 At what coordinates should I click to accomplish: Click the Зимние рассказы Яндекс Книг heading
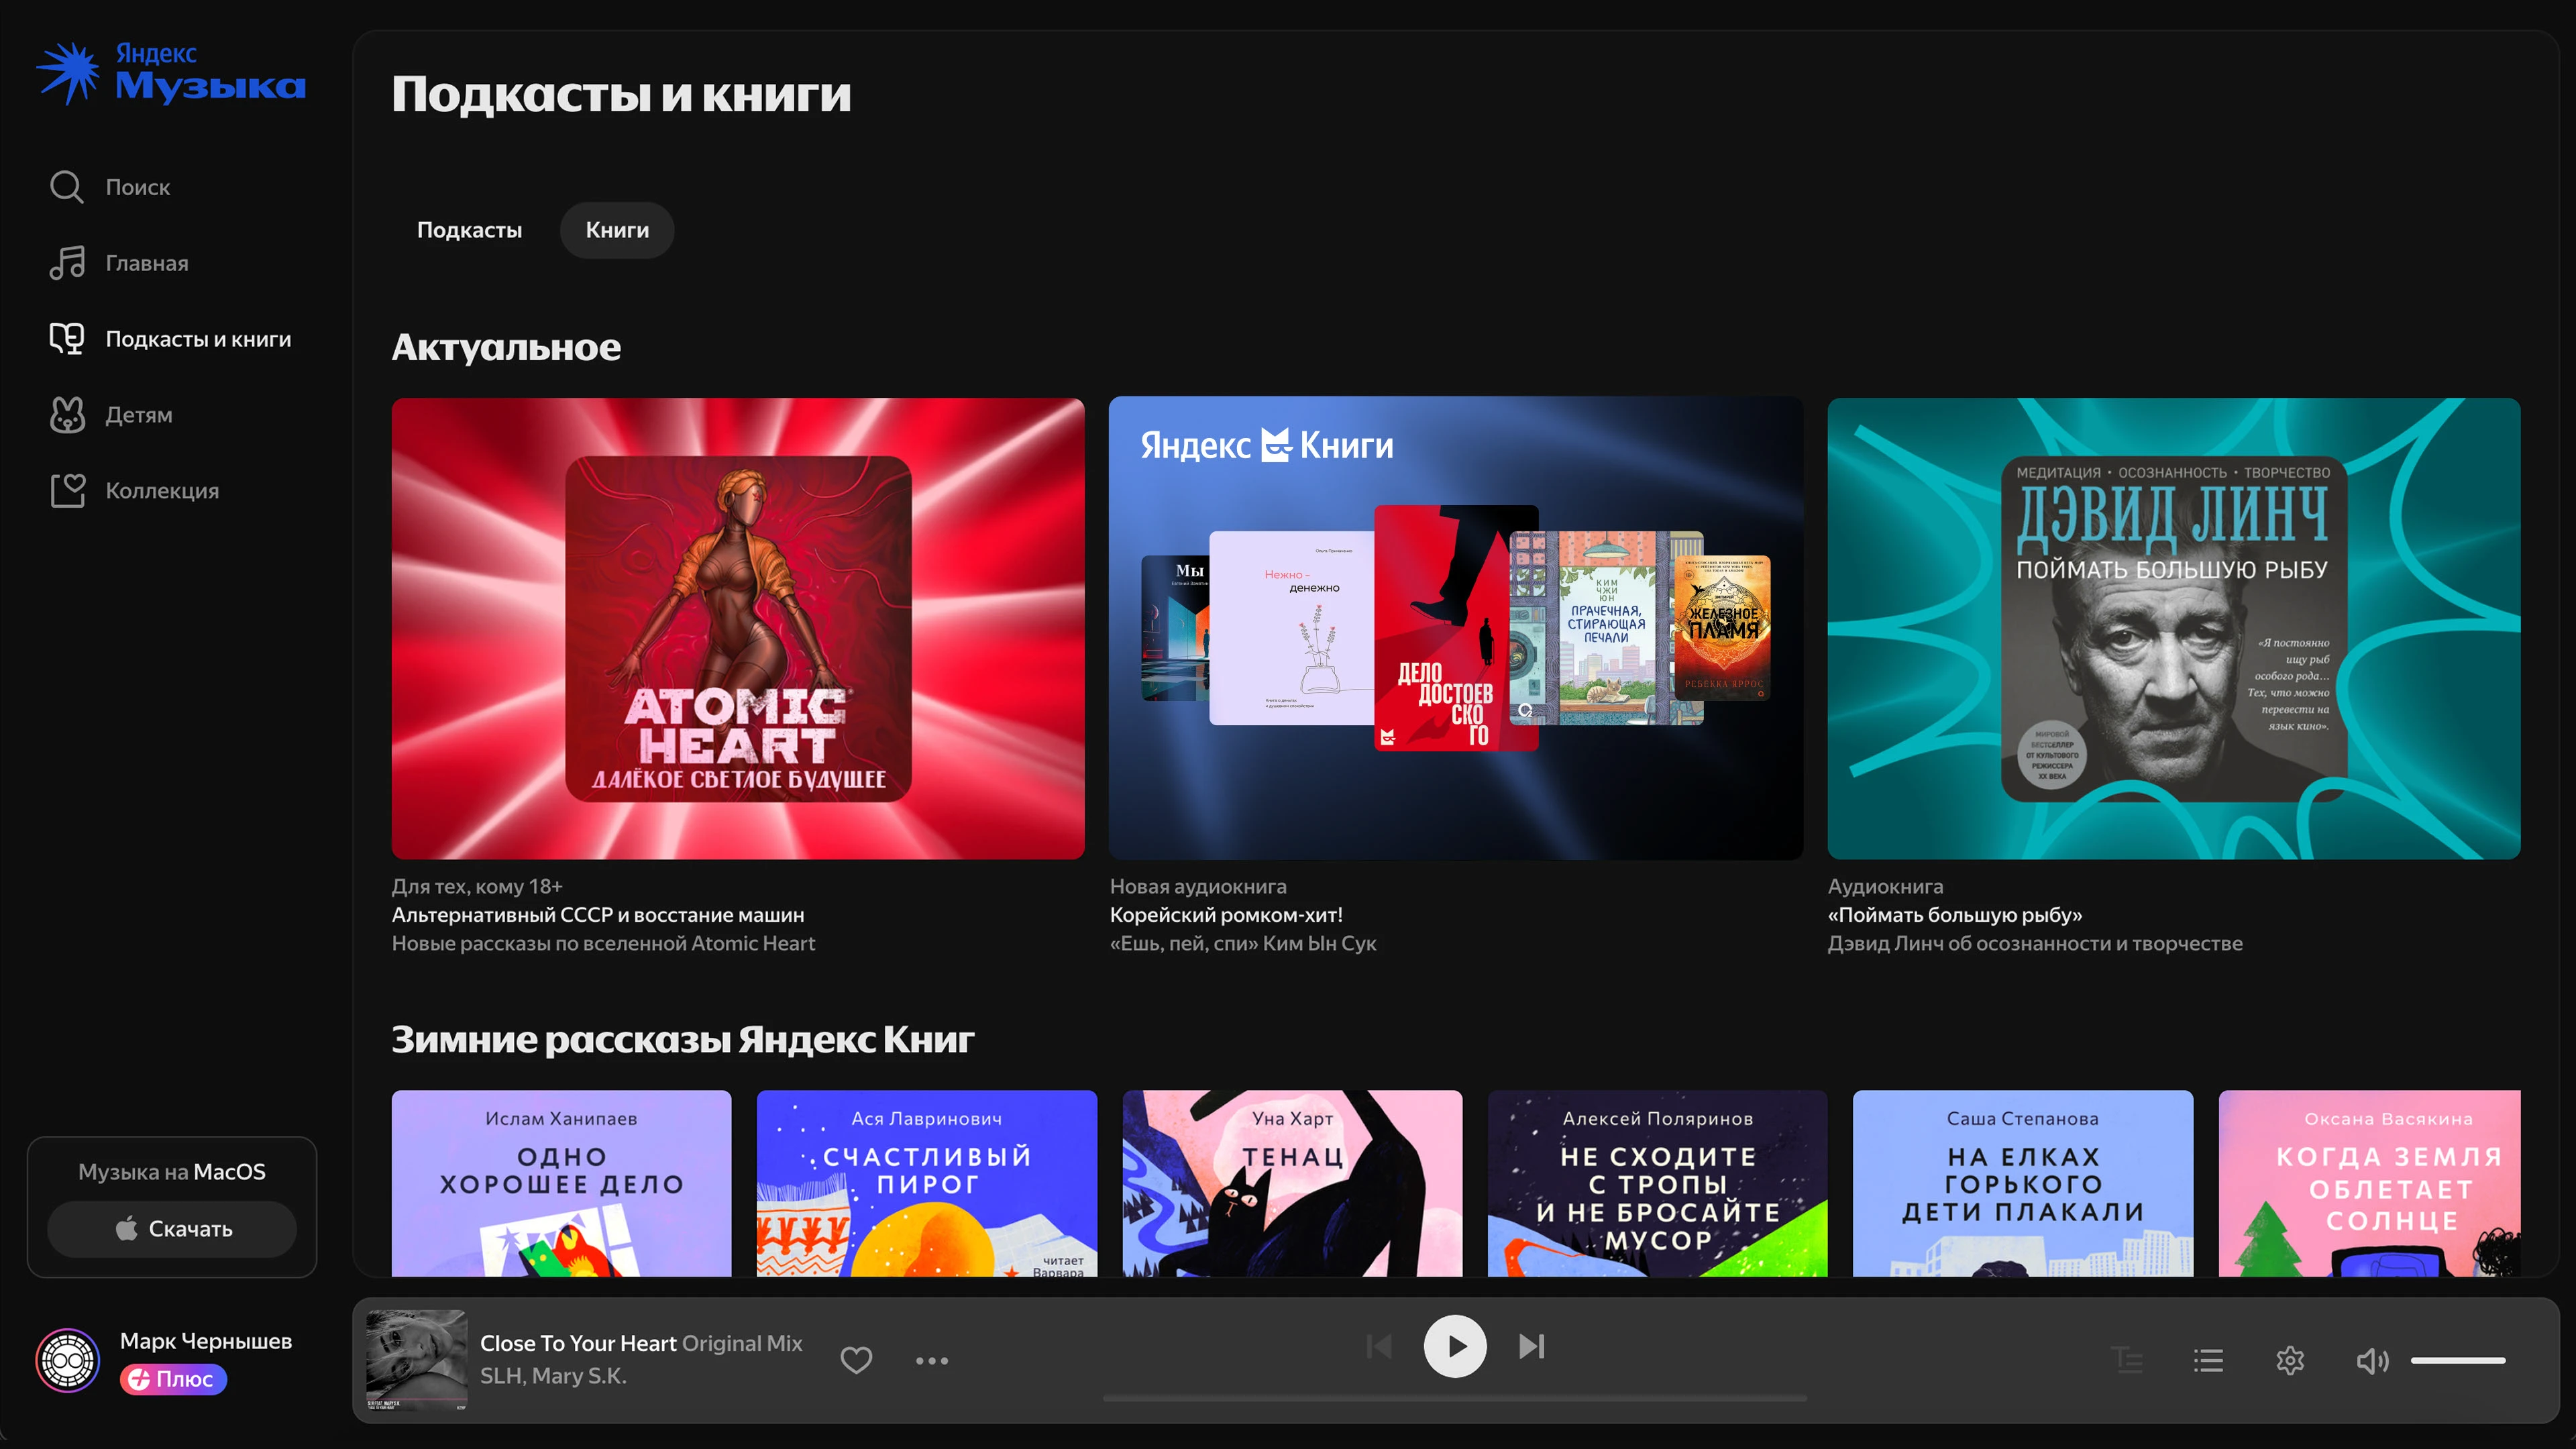683,1040
